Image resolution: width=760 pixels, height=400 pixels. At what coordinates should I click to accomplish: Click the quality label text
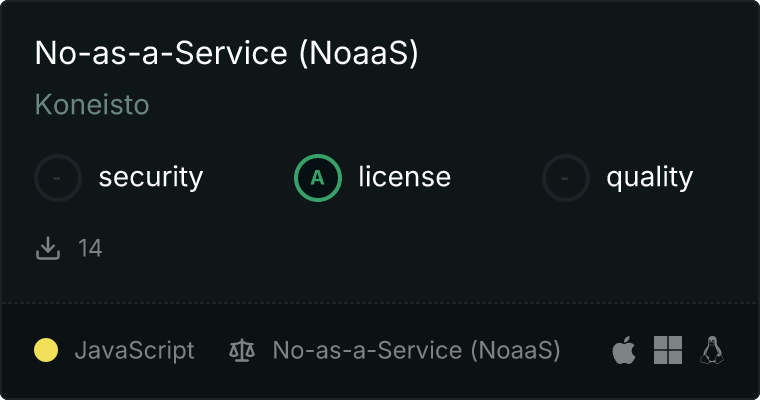(649, 178)
